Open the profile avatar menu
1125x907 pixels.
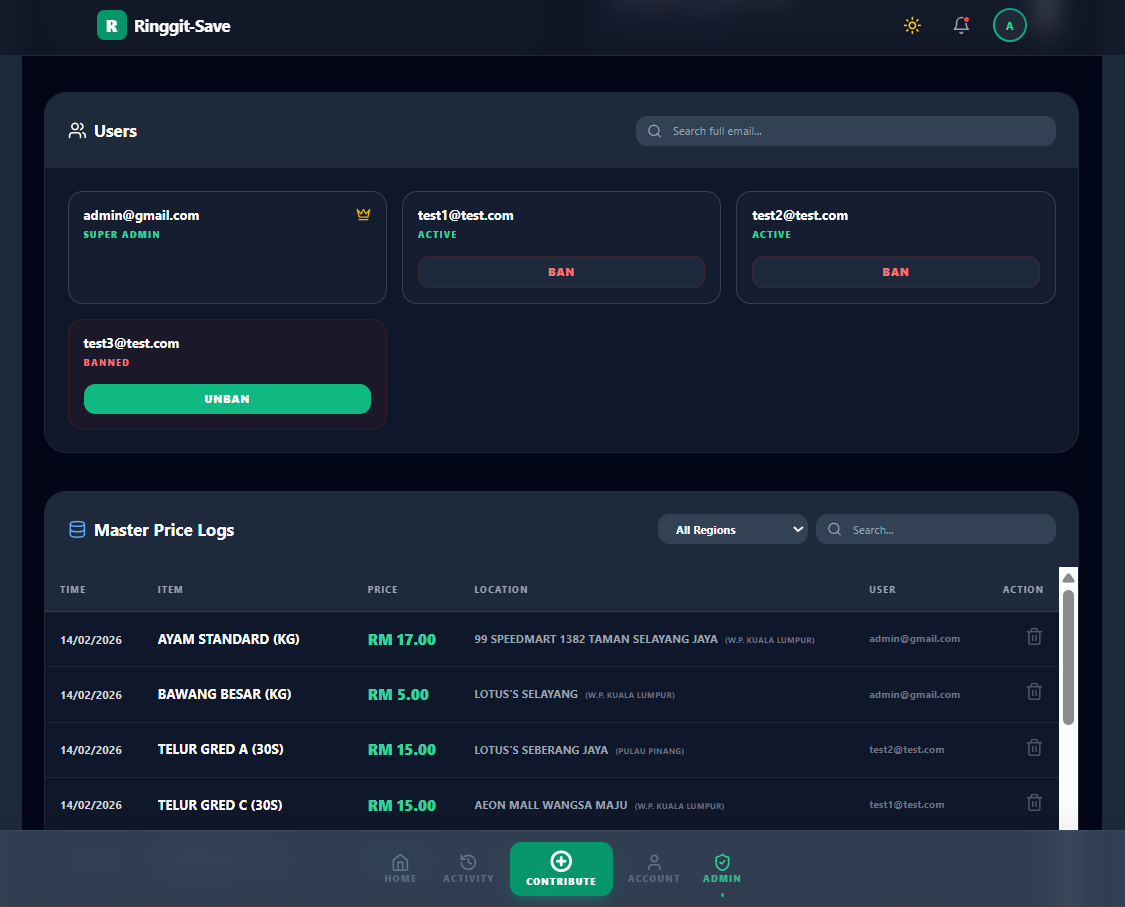pyautogui.click(x=1009, y=26)
